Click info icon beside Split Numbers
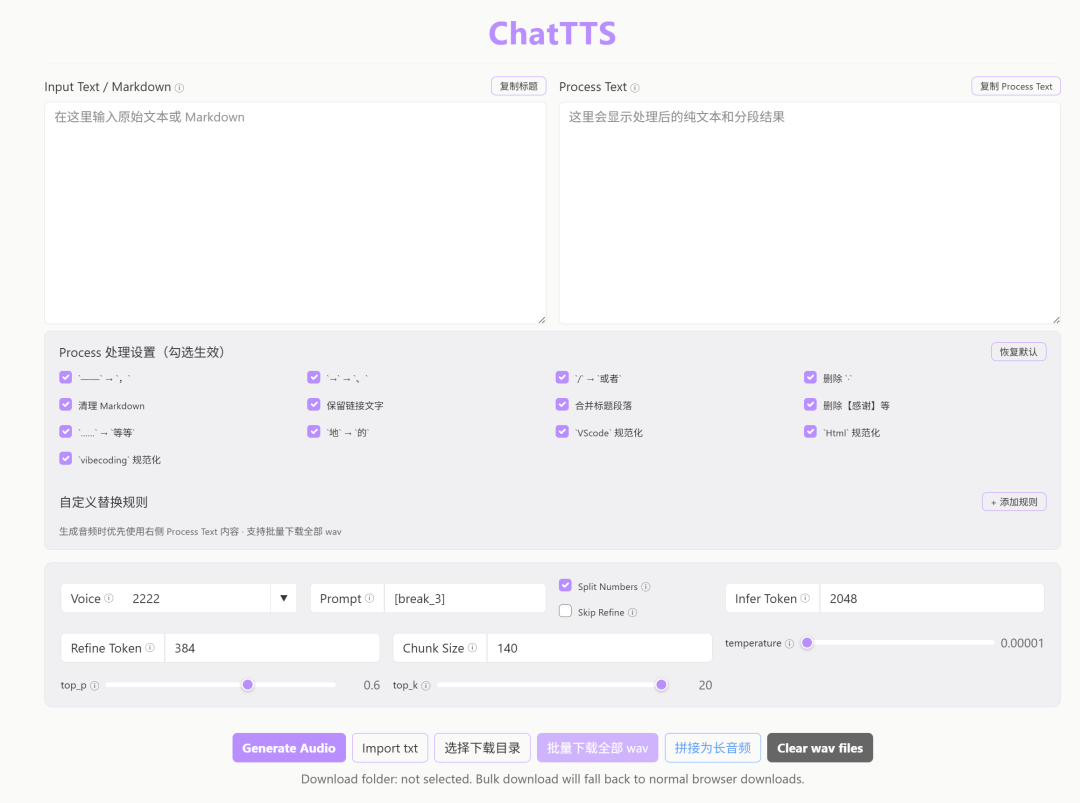 (645, 587)
